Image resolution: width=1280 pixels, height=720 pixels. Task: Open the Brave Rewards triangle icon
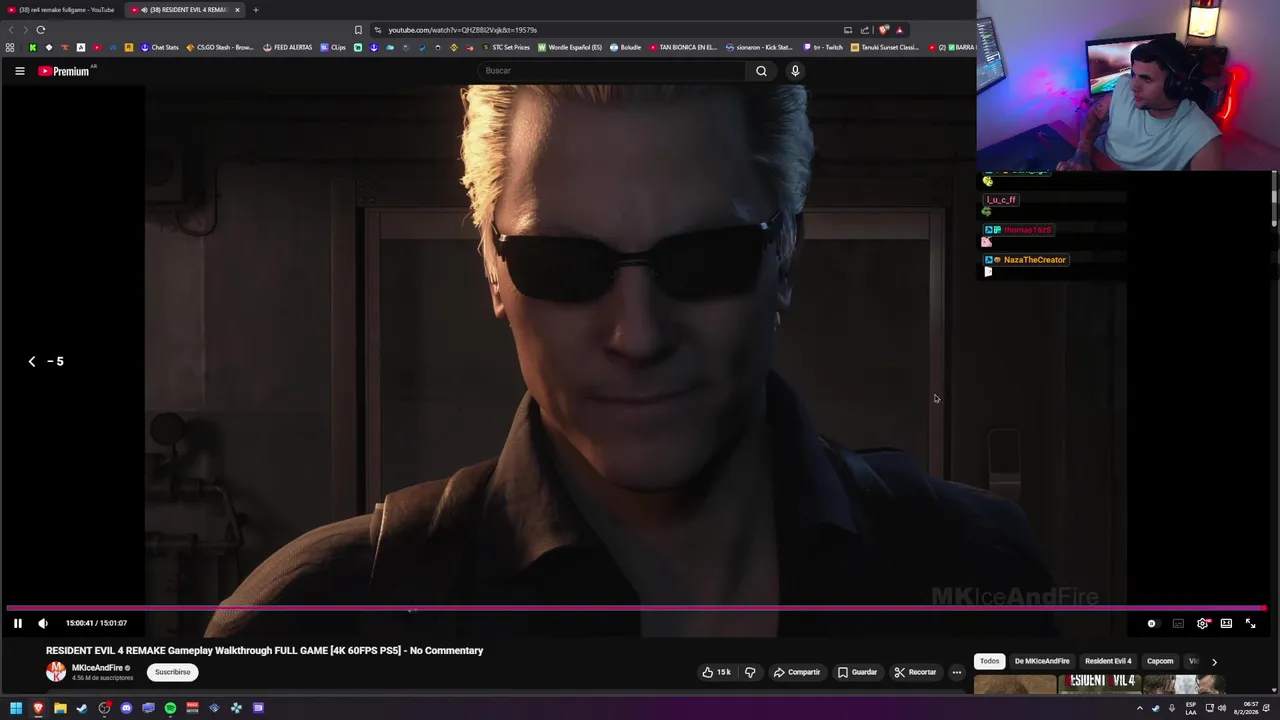click(x=899, y=30)
